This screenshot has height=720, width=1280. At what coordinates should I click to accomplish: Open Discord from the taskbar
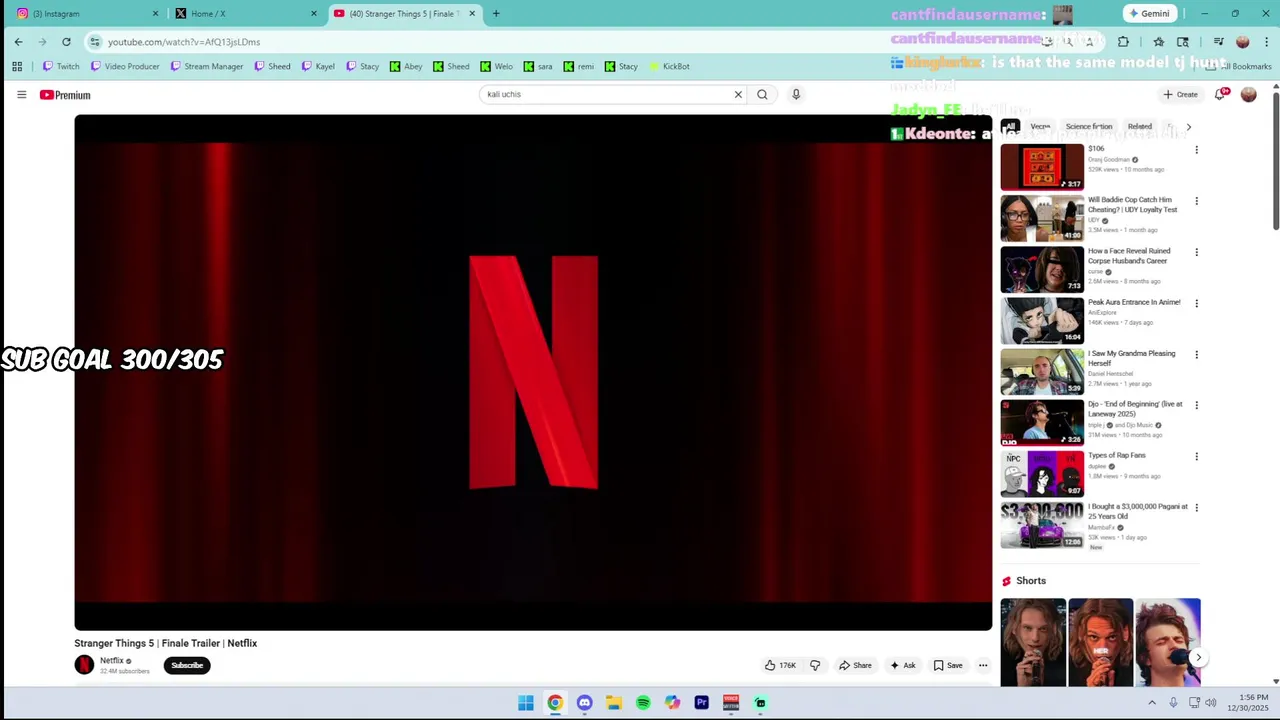click(x=584, y=703)
